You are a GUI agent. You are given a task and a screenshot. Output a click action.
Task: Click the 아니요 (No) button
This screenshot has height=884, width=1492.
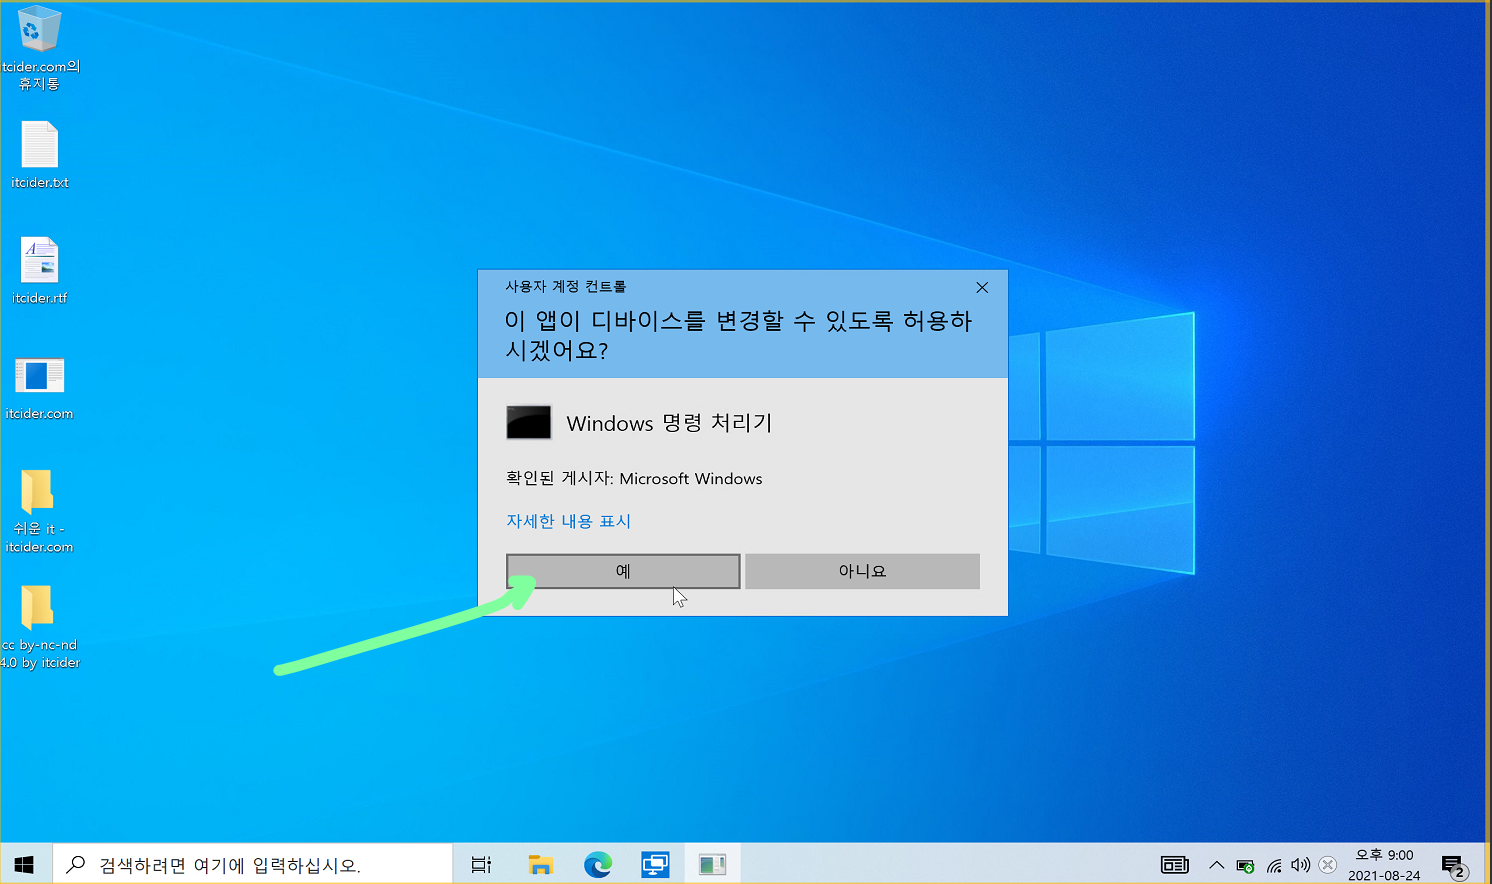click(862, 571)
